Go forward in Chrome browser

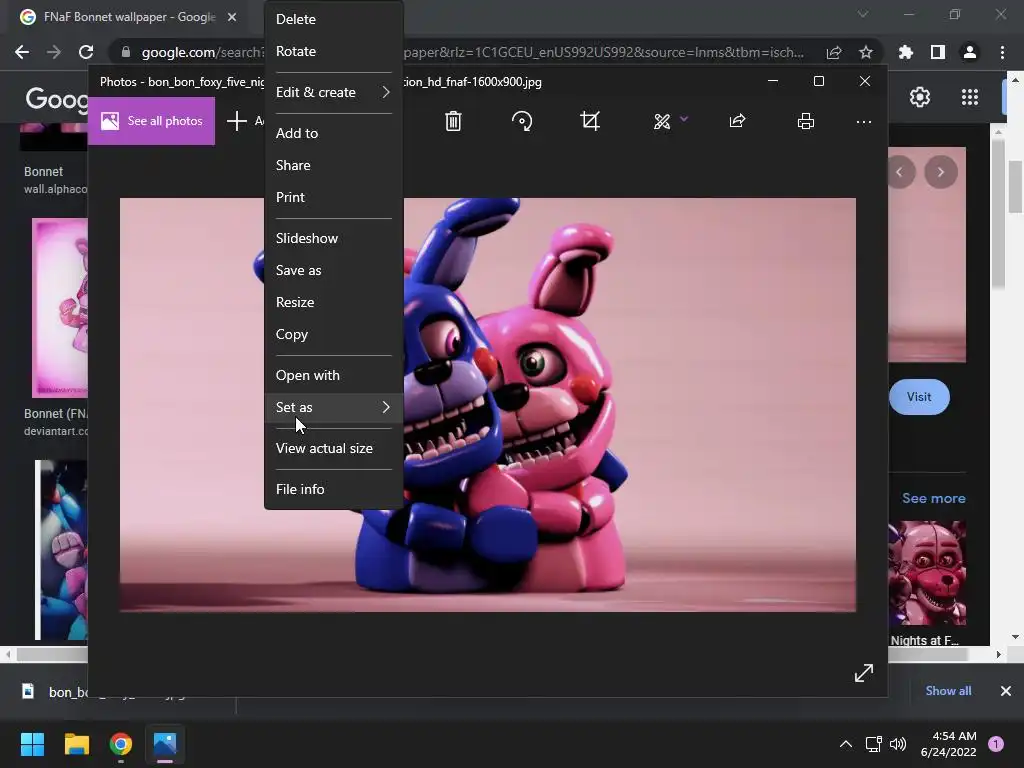54,52
